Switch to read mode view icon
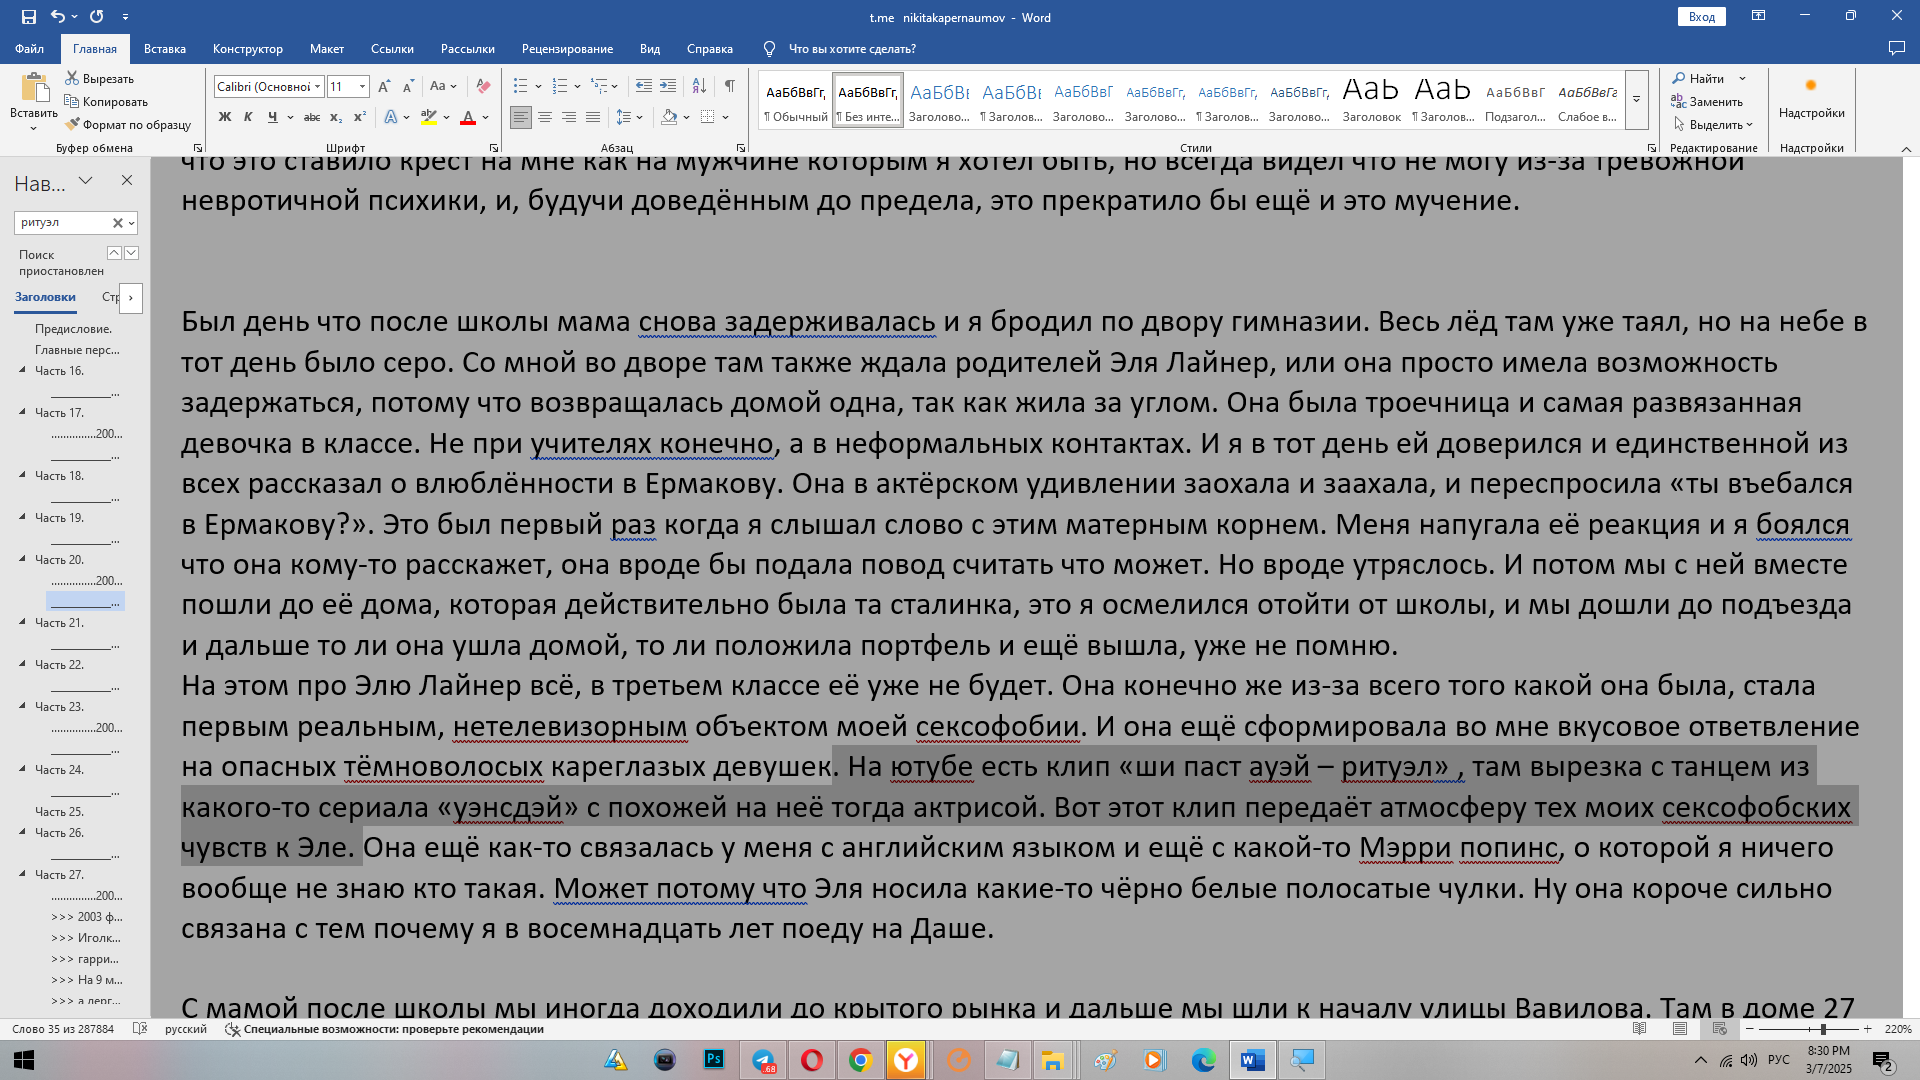The height and width of the screenshot is (1080, 1920). pos(1640,1029)
